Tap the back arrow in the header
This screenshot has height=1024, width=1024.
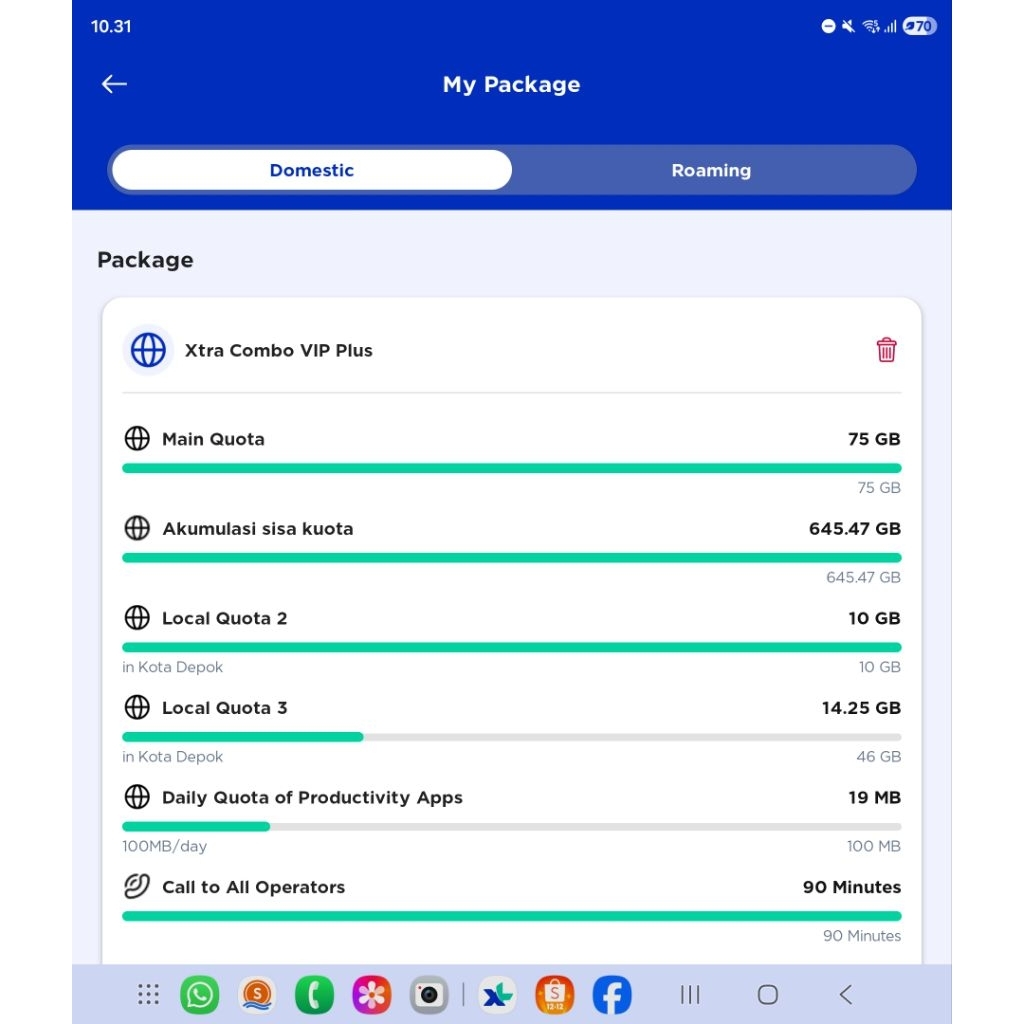point(114,85)
